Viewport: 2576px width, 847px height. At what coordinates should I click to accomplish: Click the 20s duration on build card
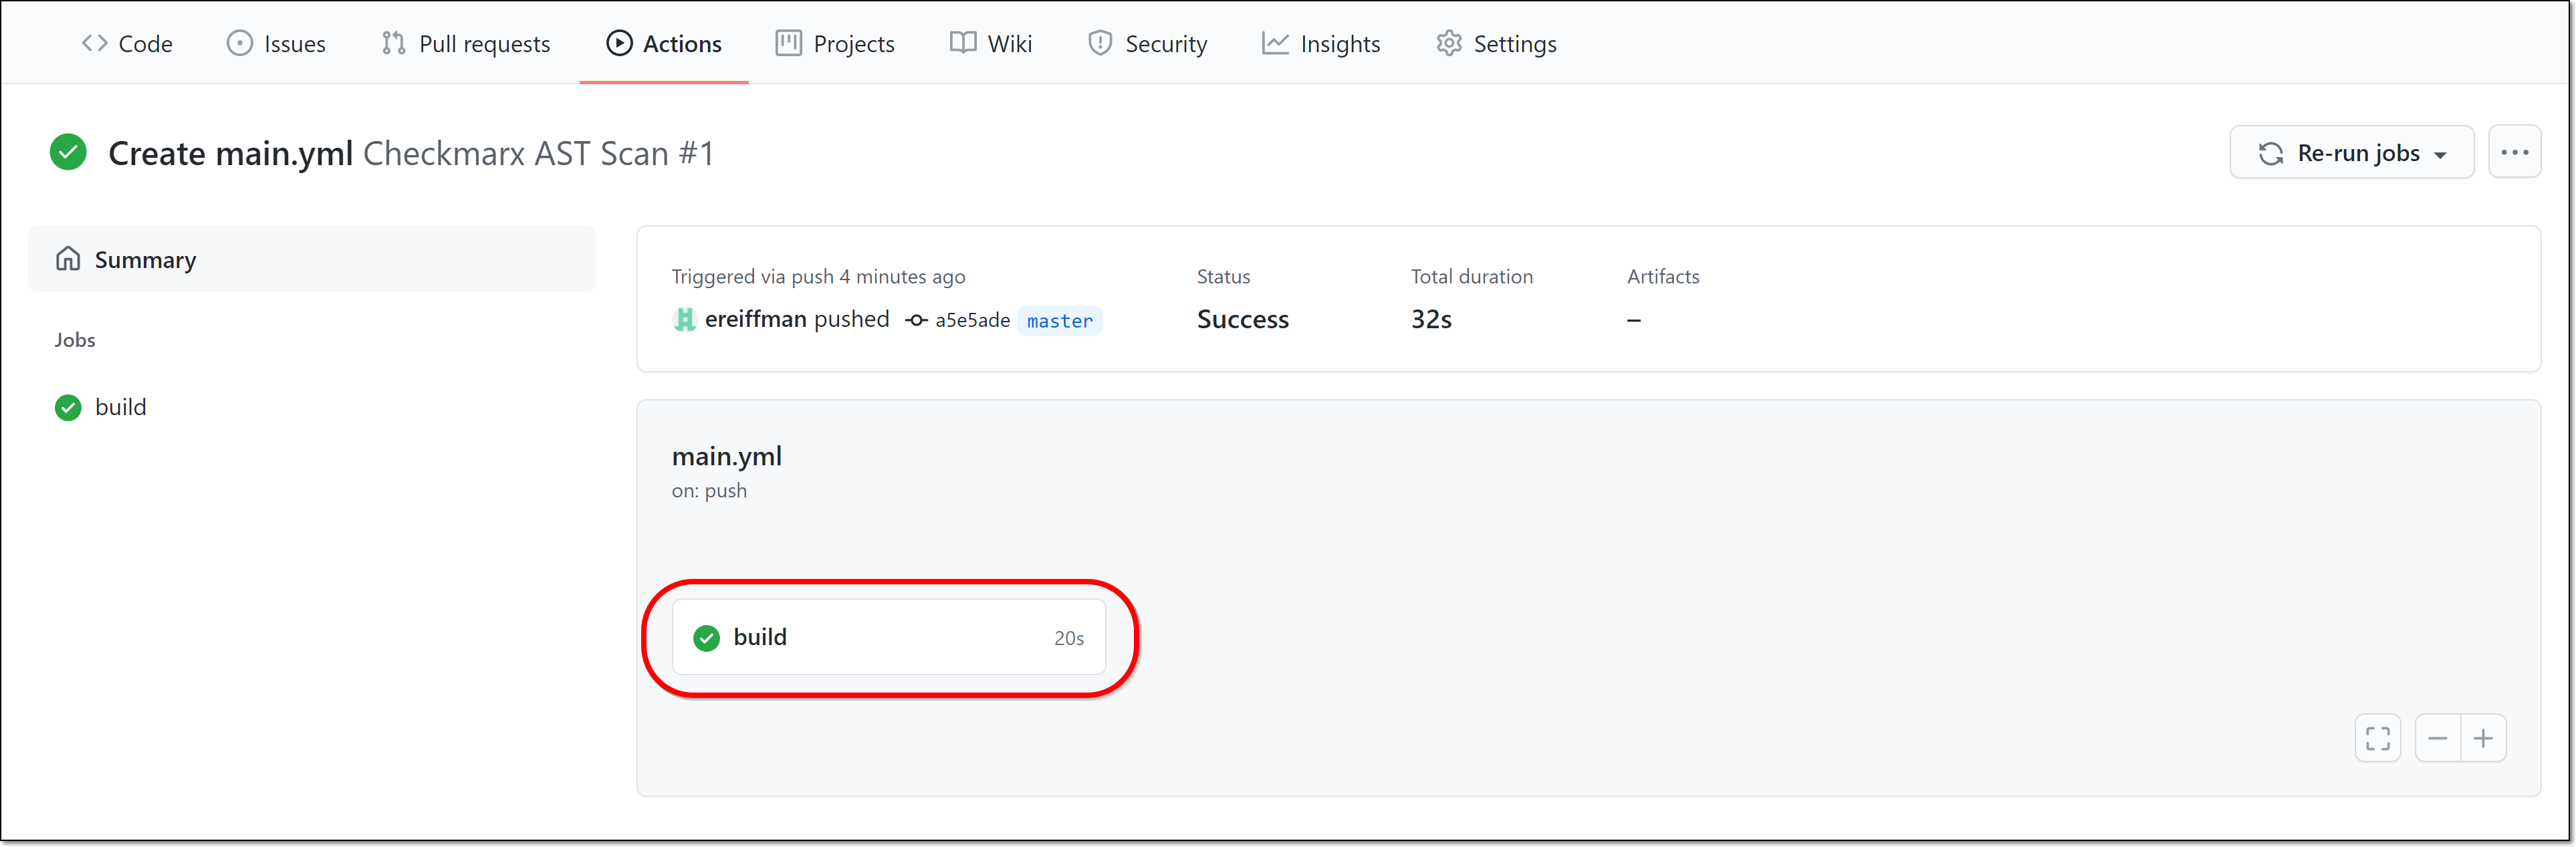click(1068, 638)
